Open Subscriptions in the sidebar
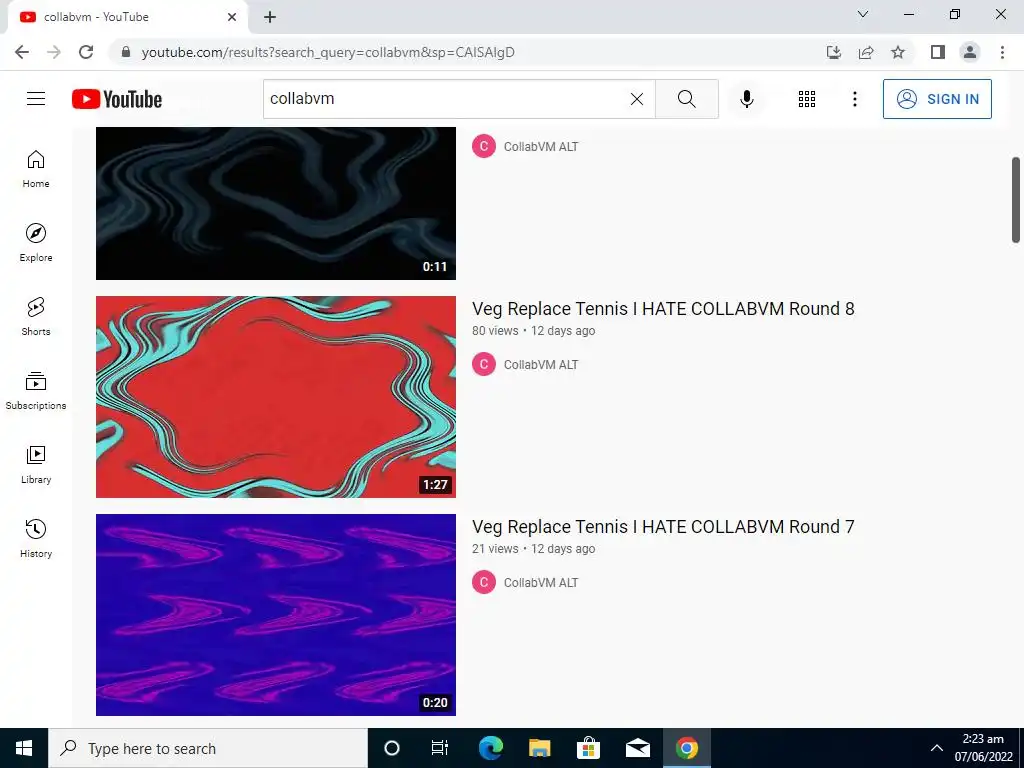This screenshot has height=768, width=1024. coord(36,391)
